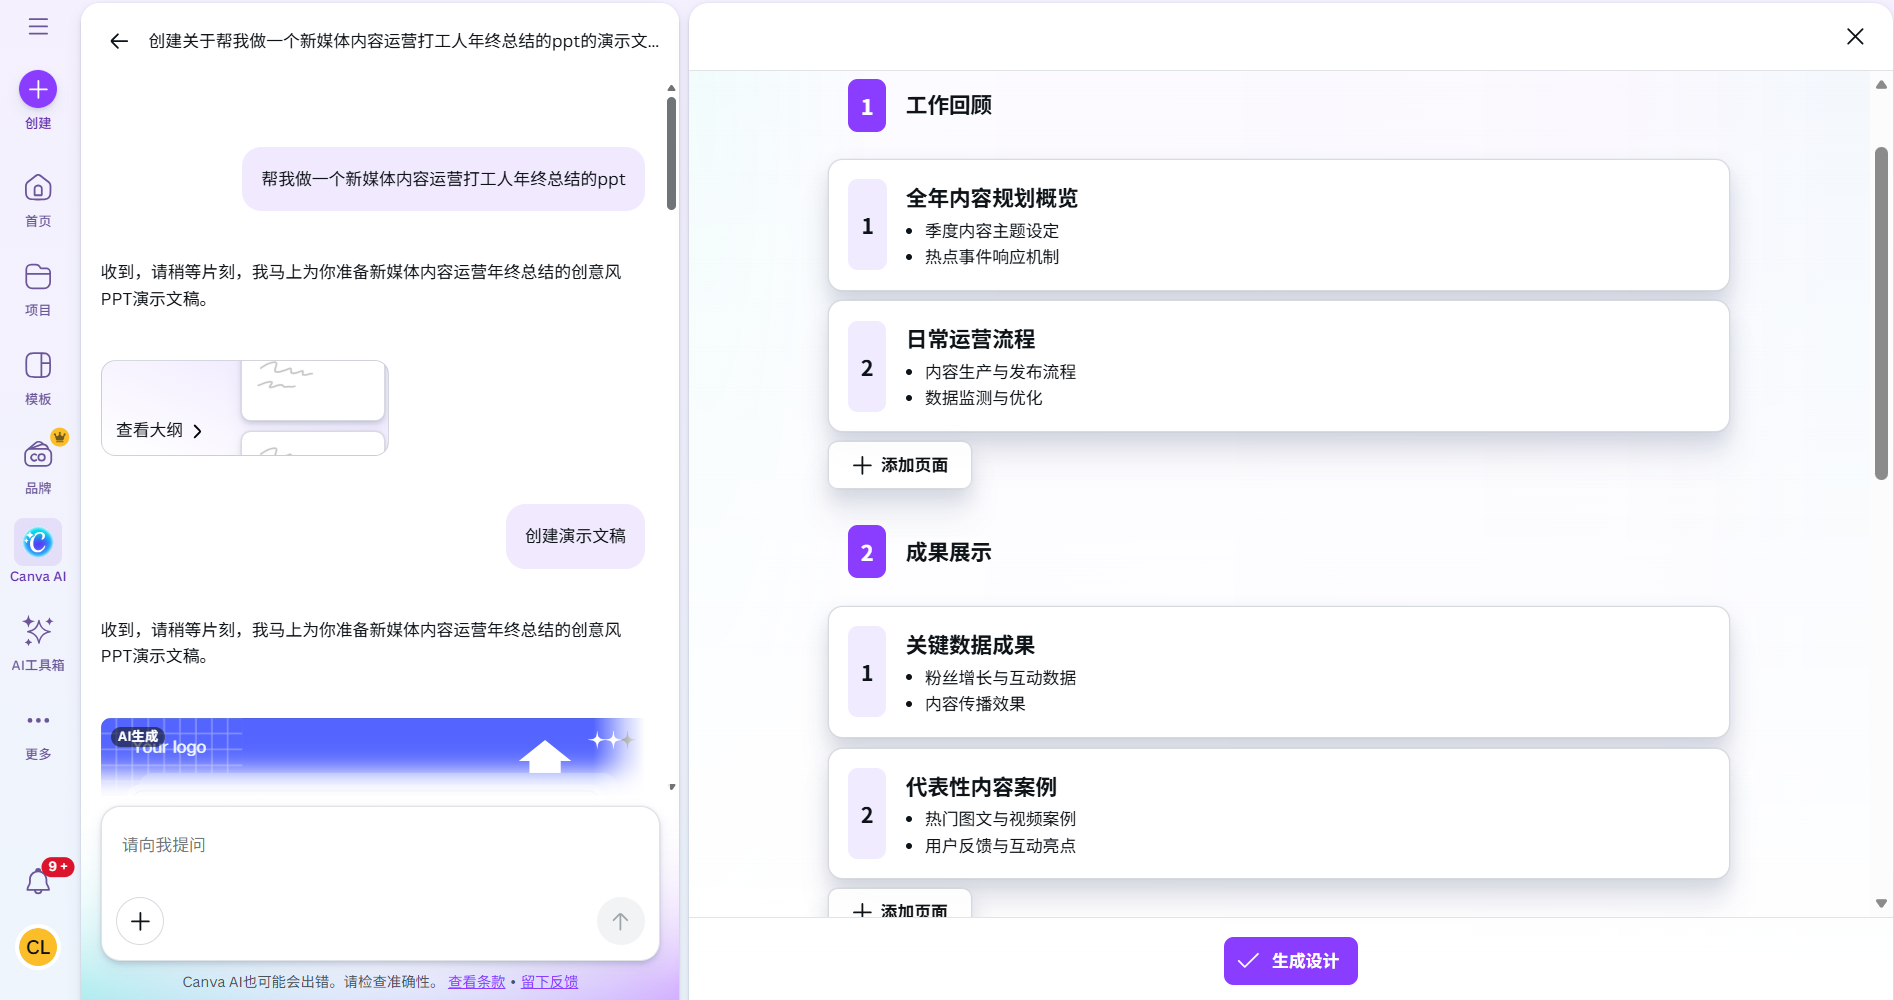Open the AI工具箱 toolbox icon
1894x1000 pixels.
[37, 630]
